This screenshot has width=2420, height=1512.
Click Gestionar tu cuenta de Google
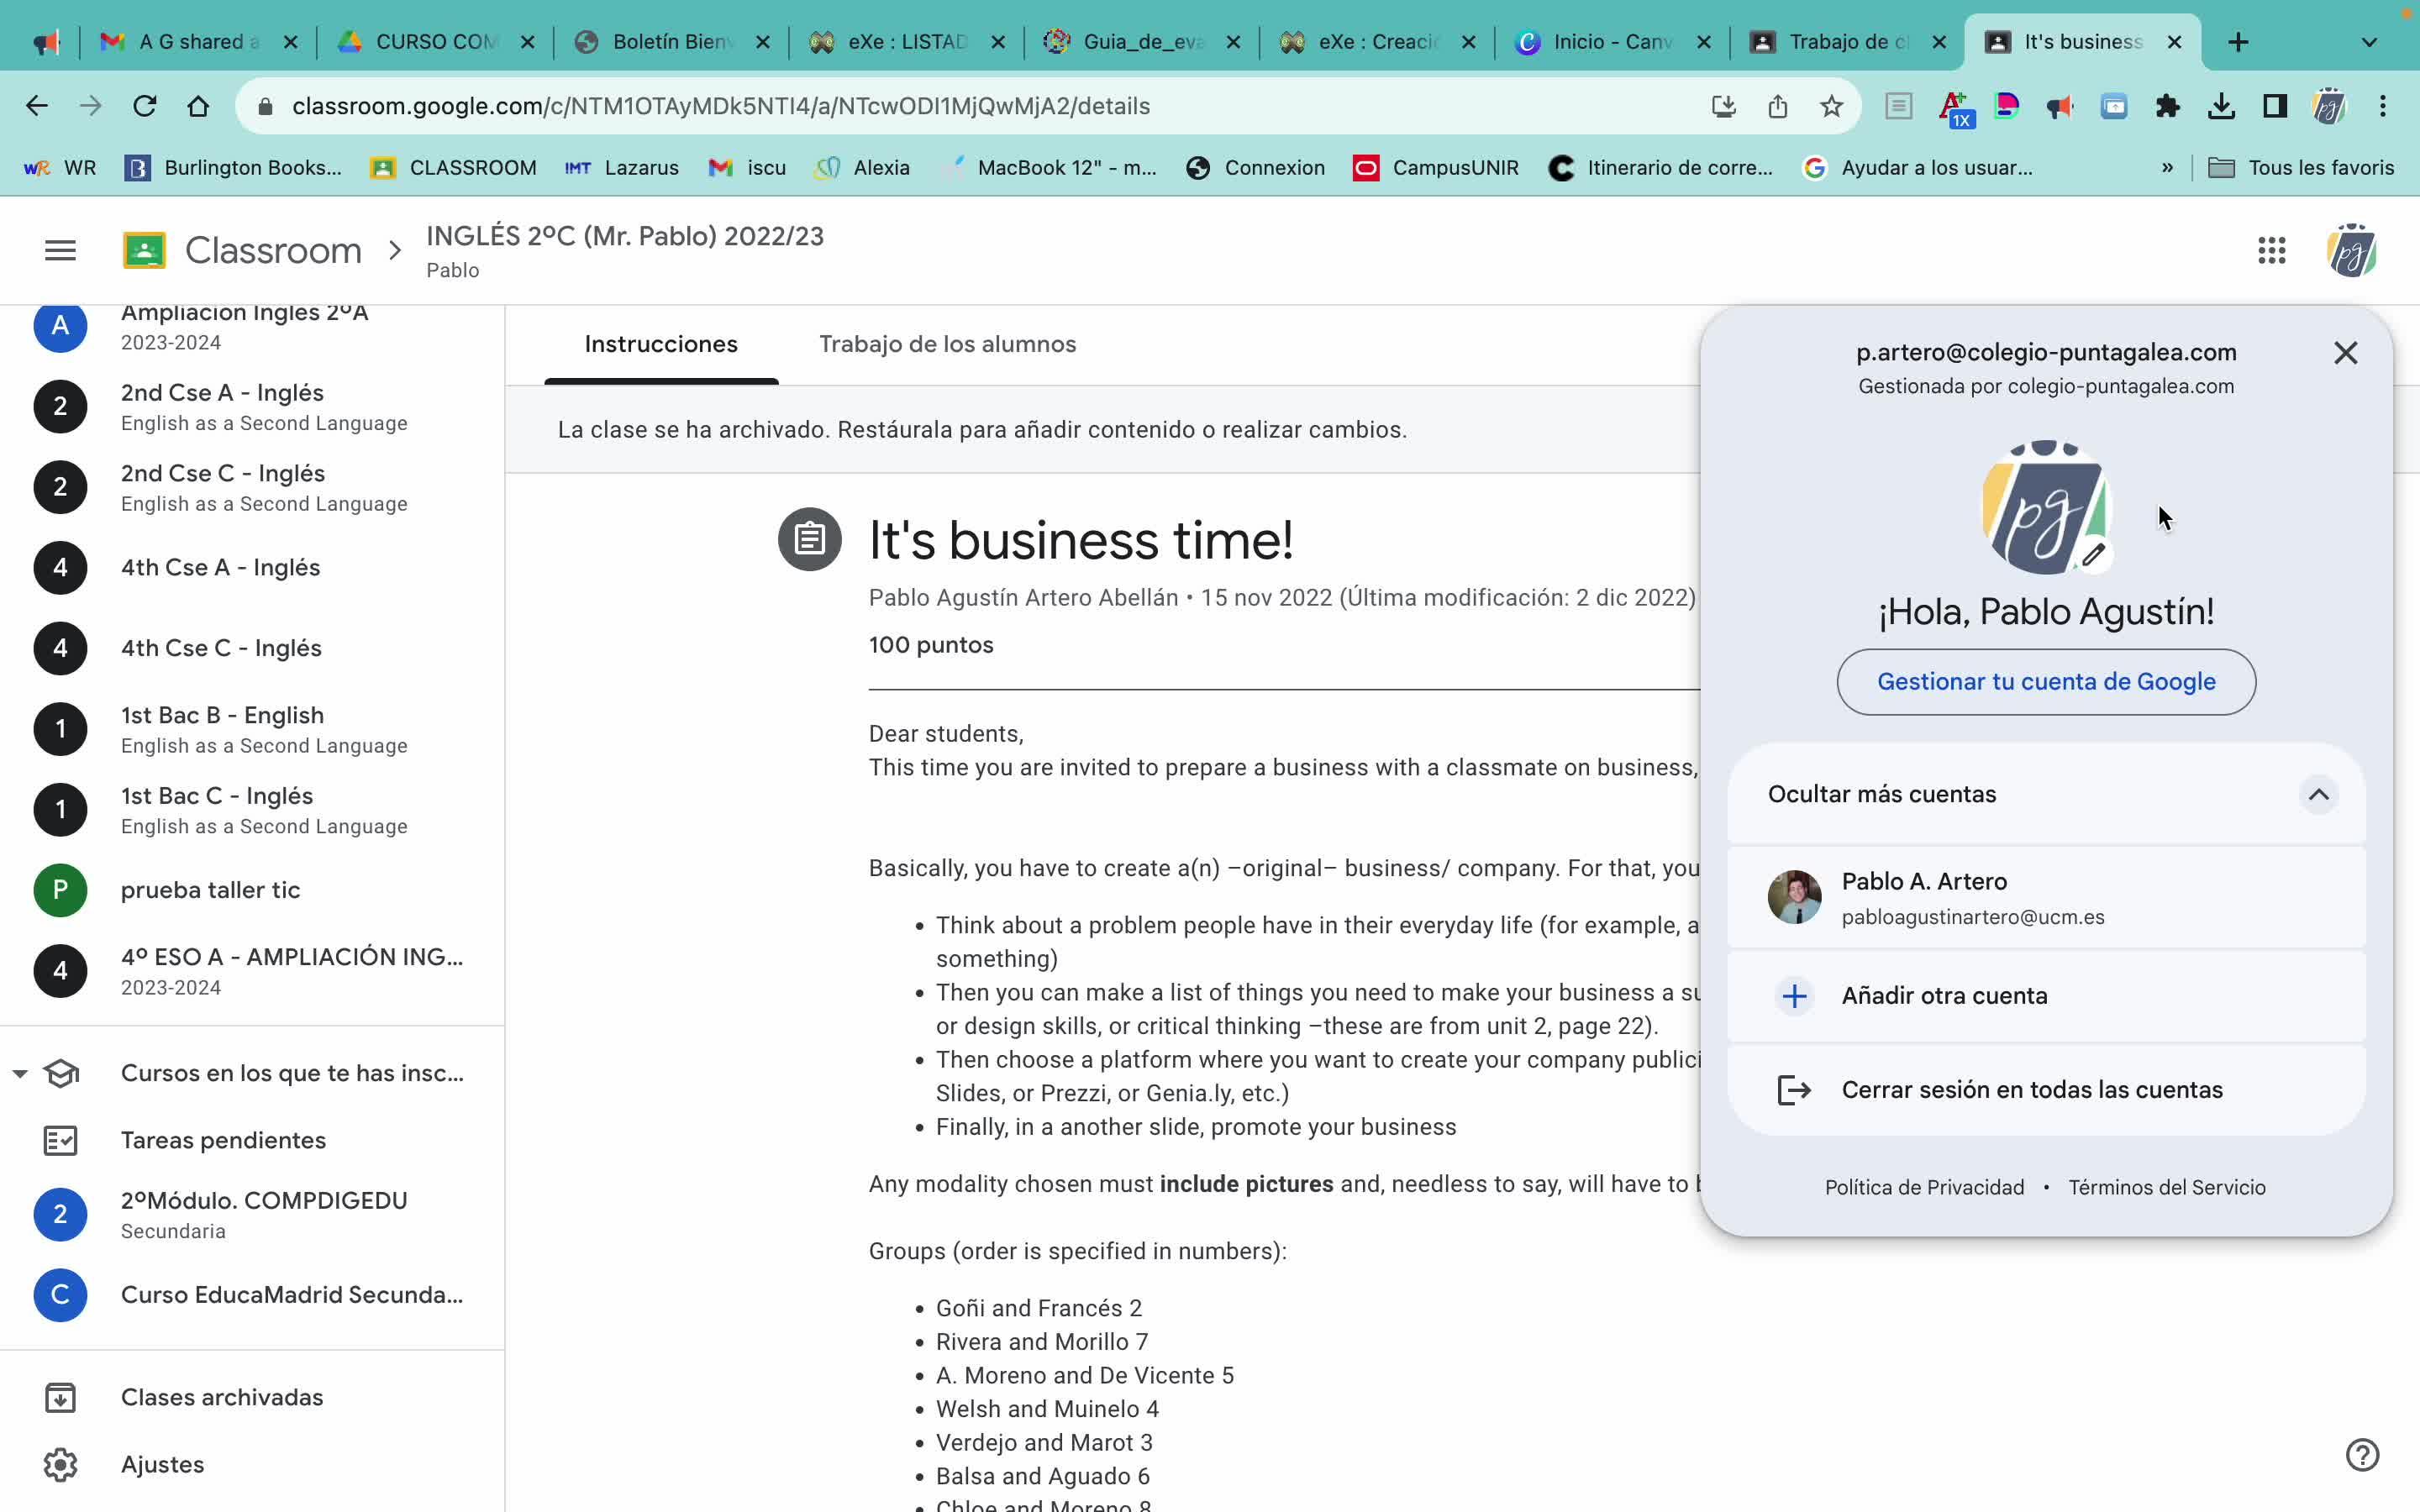click(x=2045, y=682)
